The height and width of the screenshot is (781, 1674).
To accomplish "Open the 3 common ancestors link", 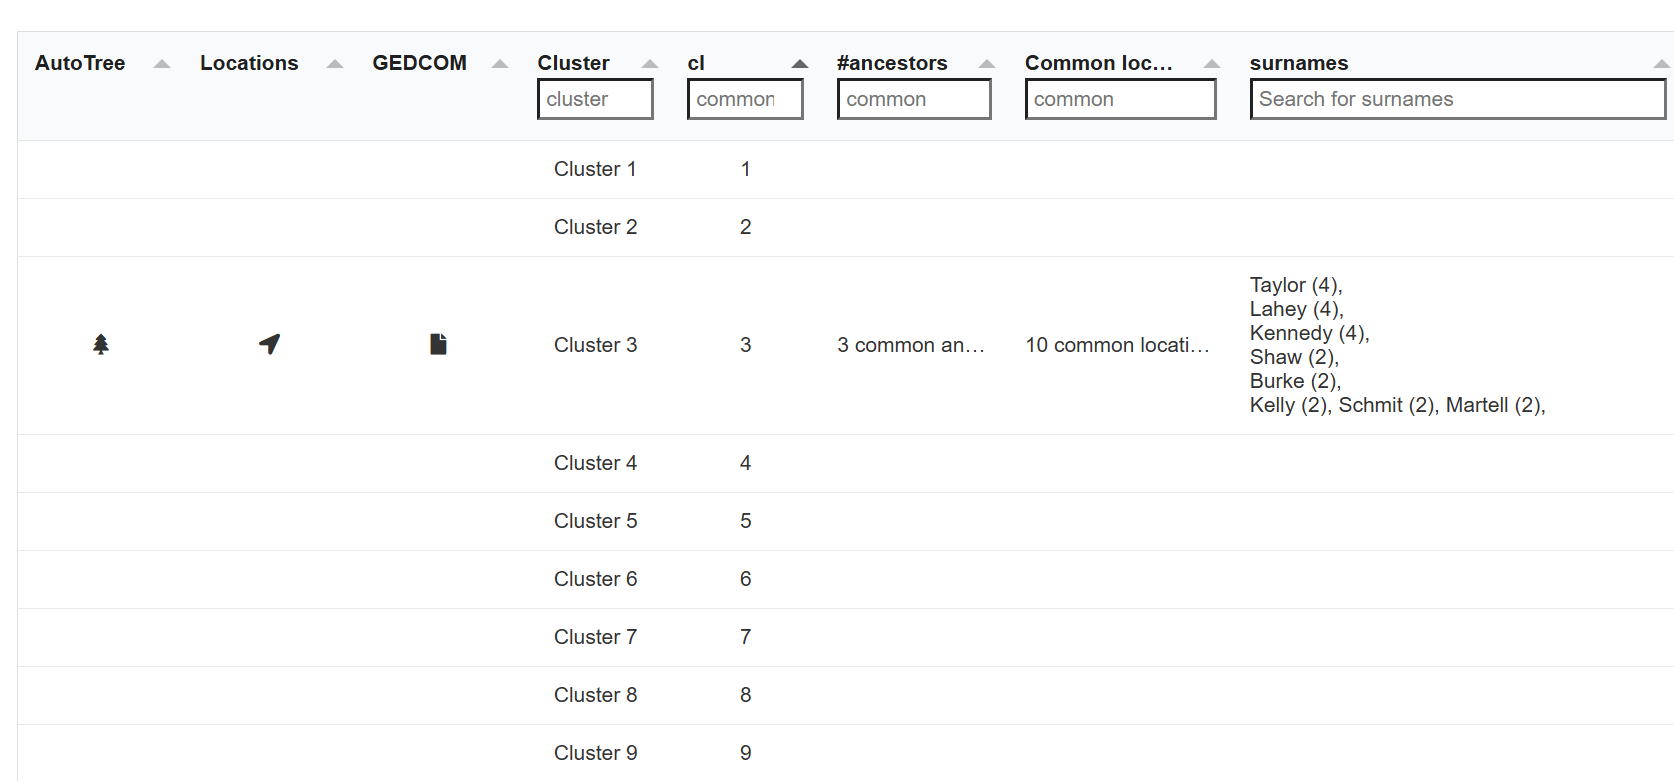I will [x=911, y=345].
